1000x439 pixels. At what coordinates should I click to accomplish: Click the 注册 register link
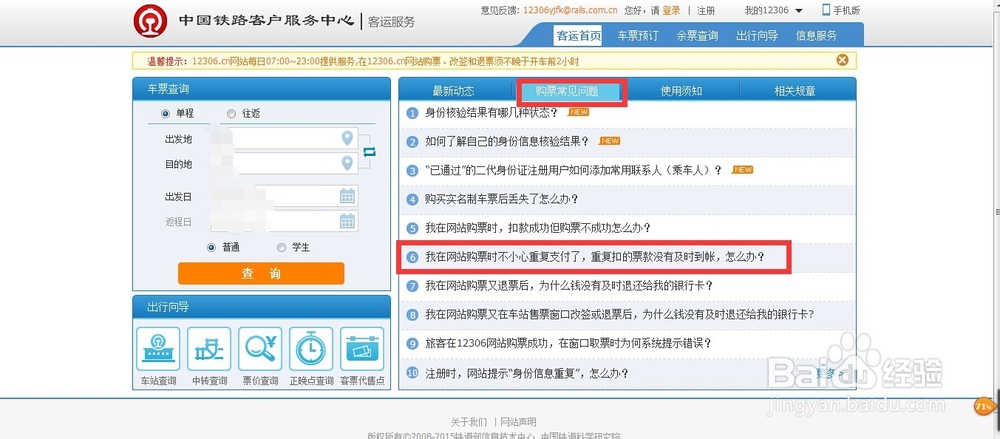click(706, 11)
